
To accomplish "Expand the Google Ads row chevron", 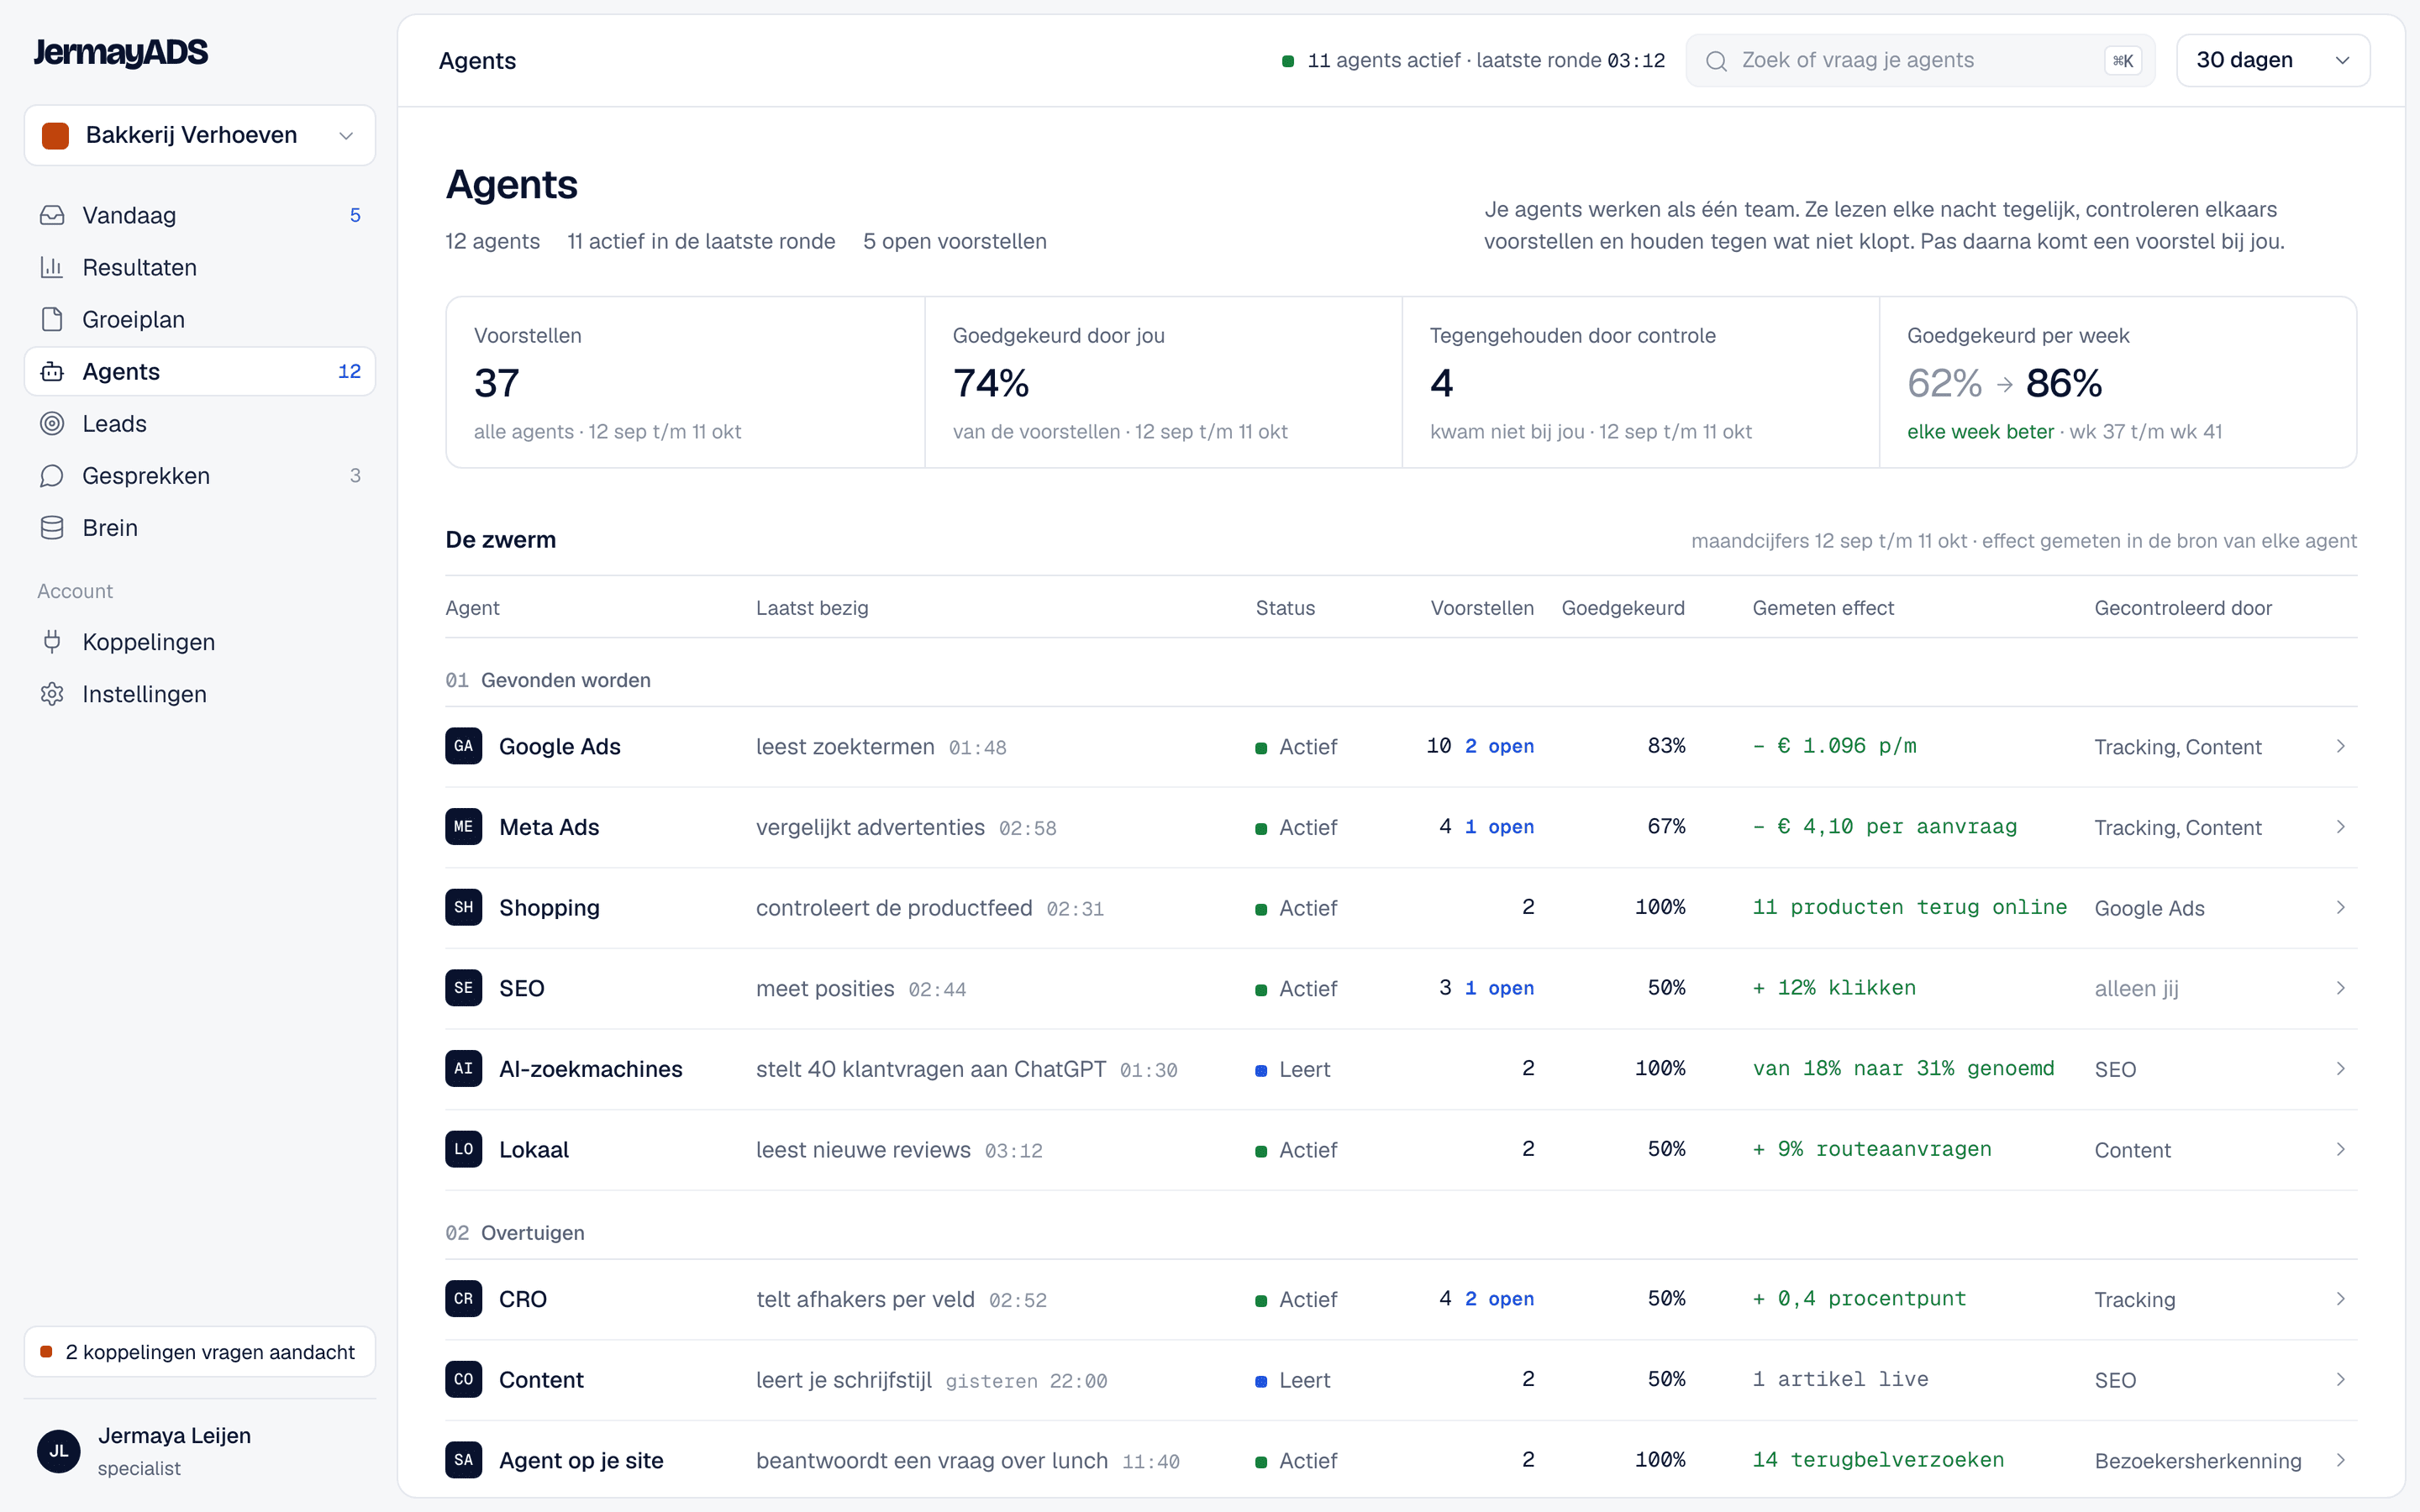I will [x=2340, y=746].
